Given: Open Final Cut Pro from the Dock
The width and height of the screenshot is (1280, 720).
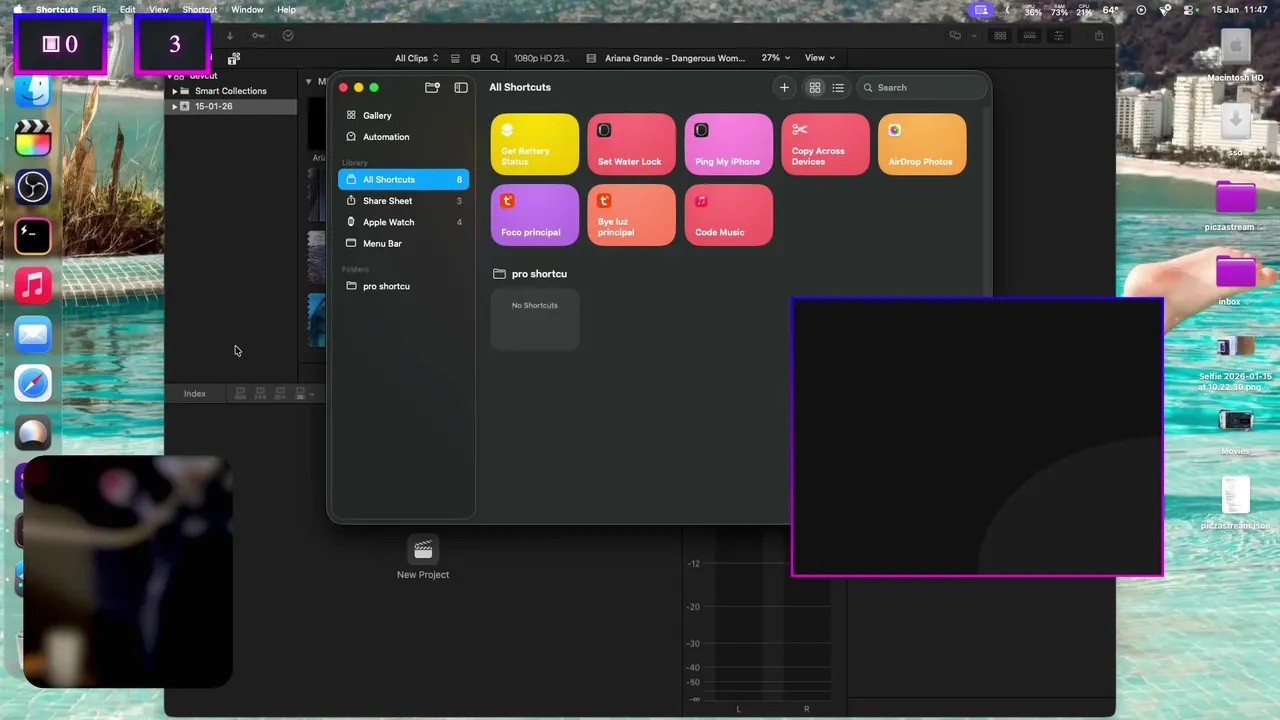Looking at the screenshot, I should pyautogui.click(x=33, y=138).
